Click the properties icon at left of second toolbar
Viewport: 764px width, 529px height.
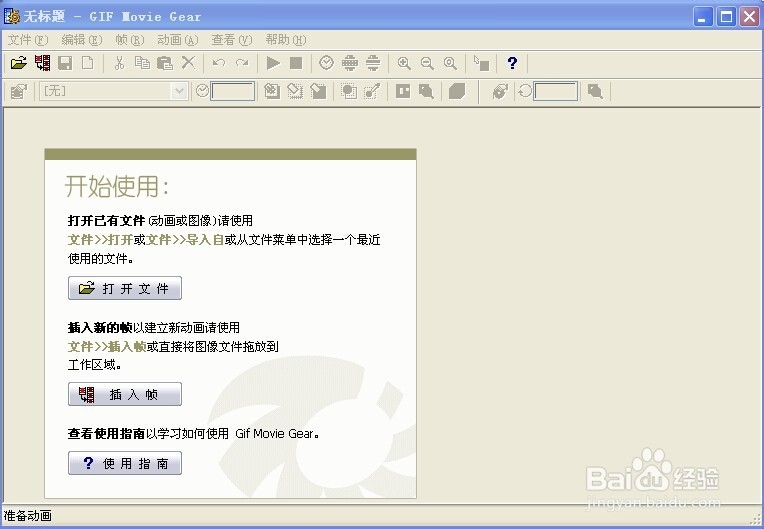pyautogui.click(x=19, y=91)
